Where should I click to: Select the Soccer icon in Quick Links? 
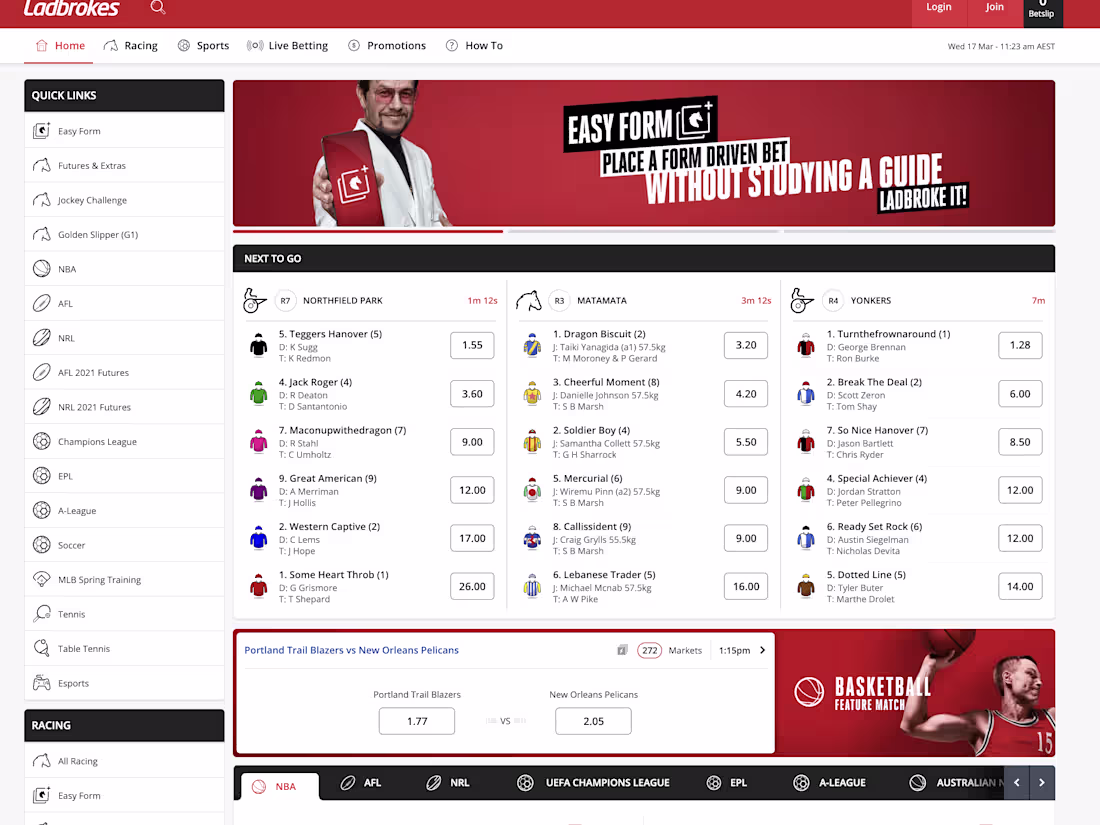click(41, 544)
